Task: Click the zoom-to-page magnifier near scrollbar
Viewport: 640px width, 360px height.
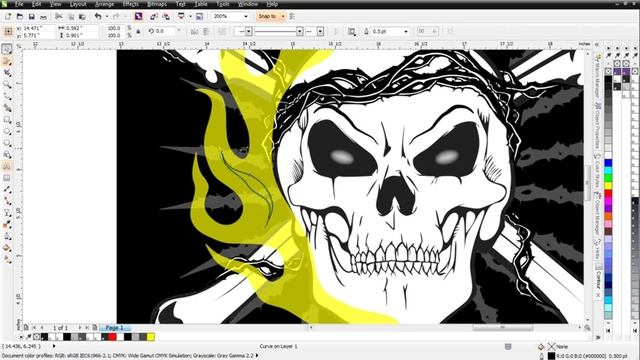Action: 587,327
